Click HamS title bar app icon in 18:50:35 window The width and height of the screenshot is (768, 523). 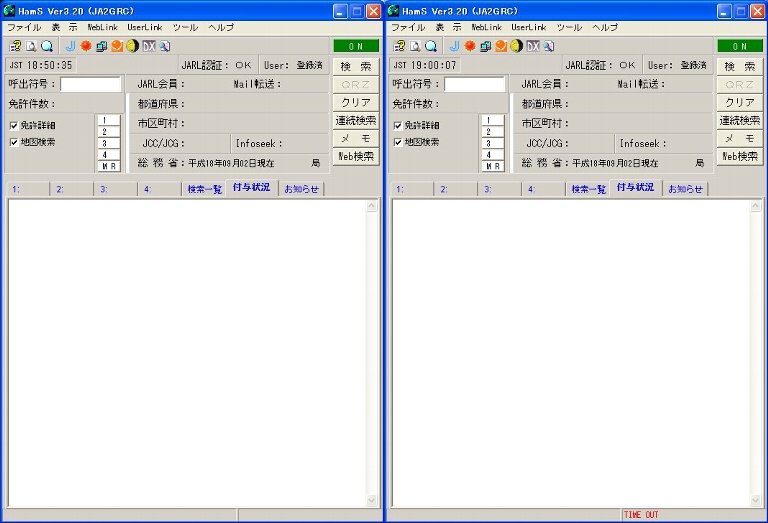[9, 10]
